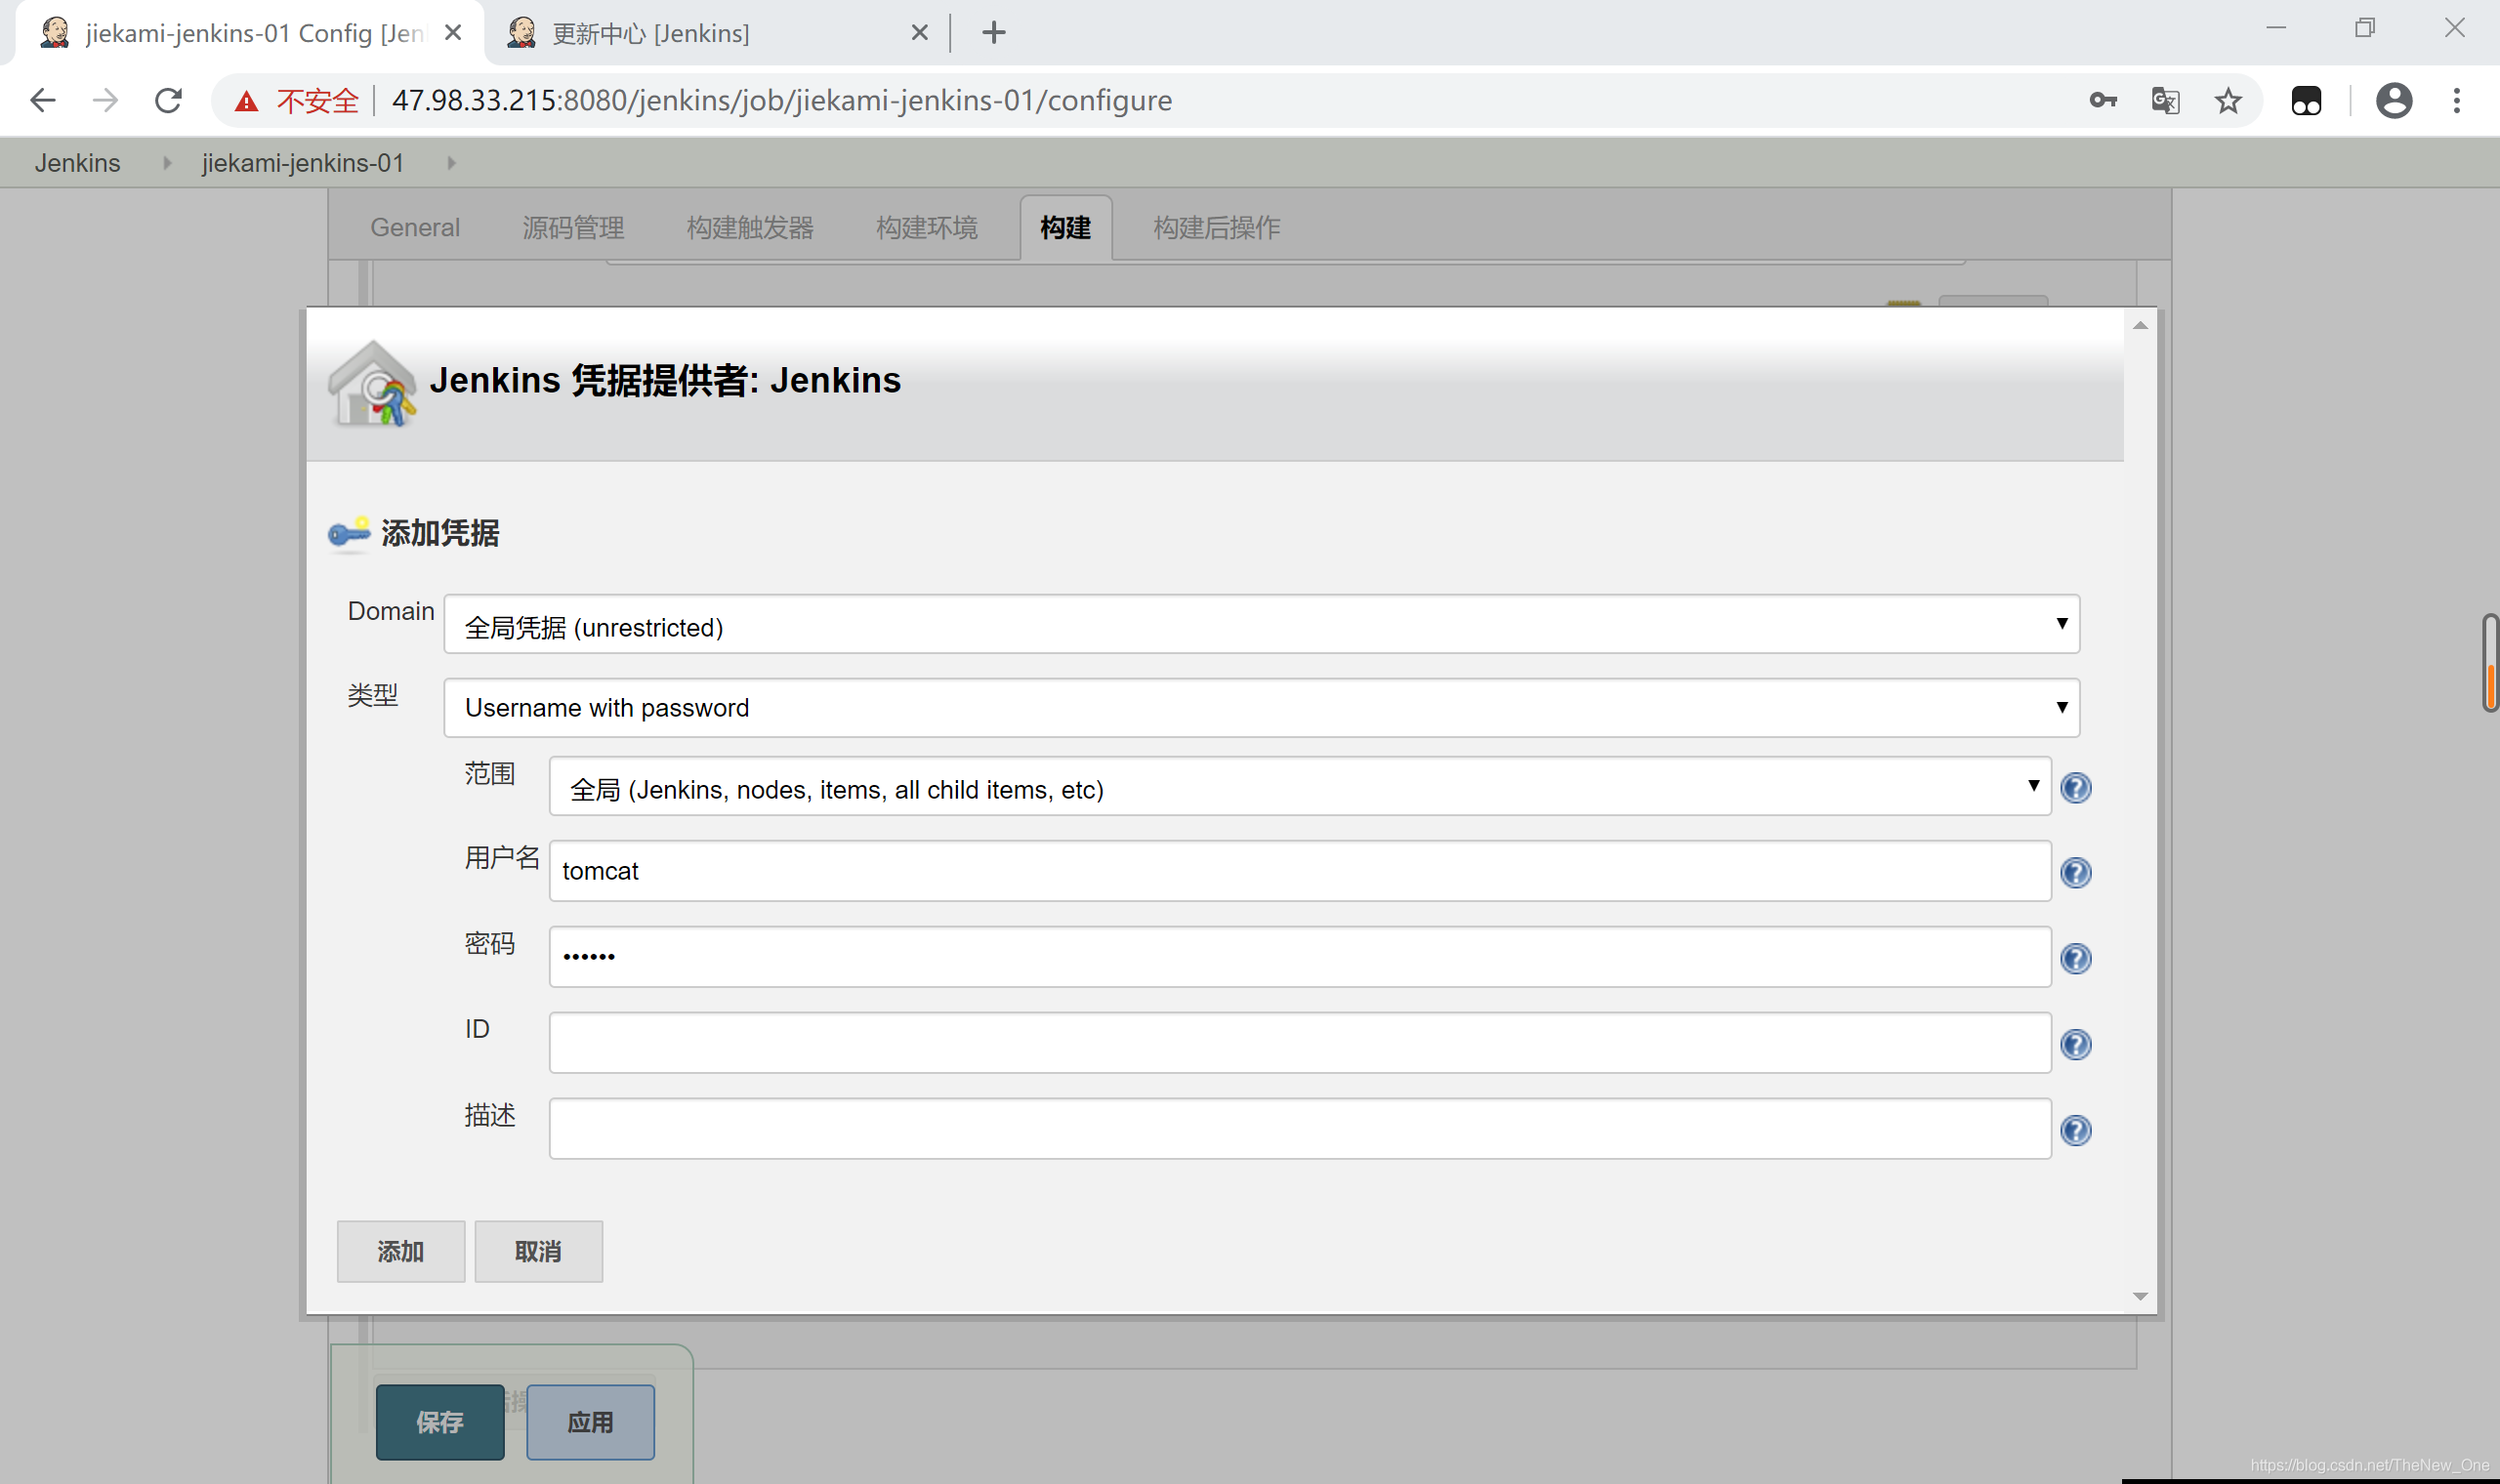Bookmark this page with the star icon
The width and height of the screenshot is (2500, 1484).
coord(2228,100)
